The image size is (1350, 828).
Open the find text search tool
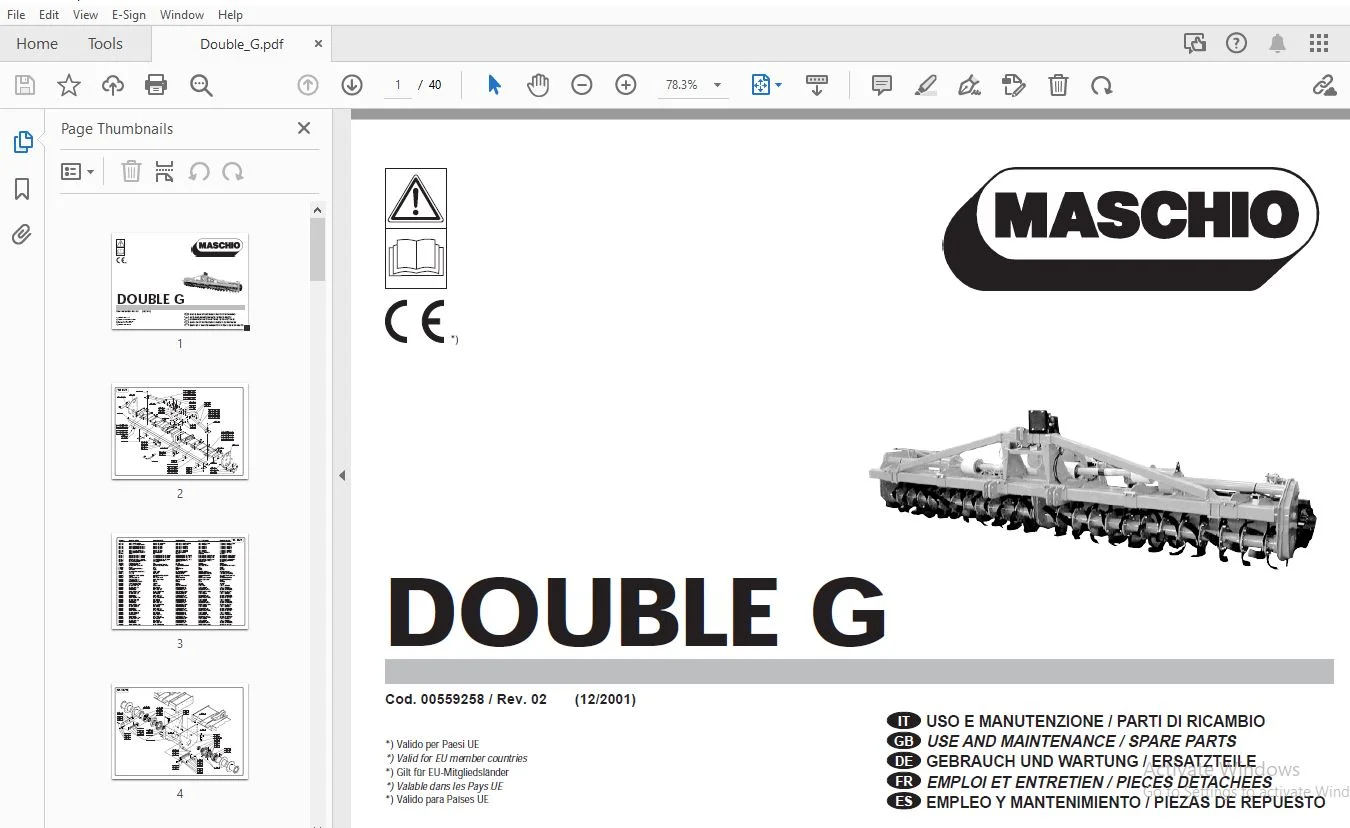pyautogui.click(x=201, y=85)
